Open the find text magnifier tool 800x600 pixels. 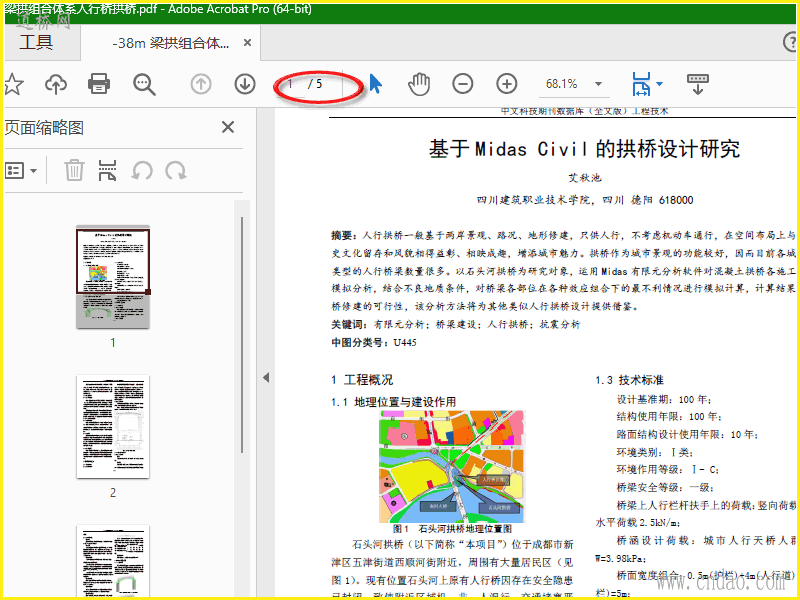pos(144,85)
